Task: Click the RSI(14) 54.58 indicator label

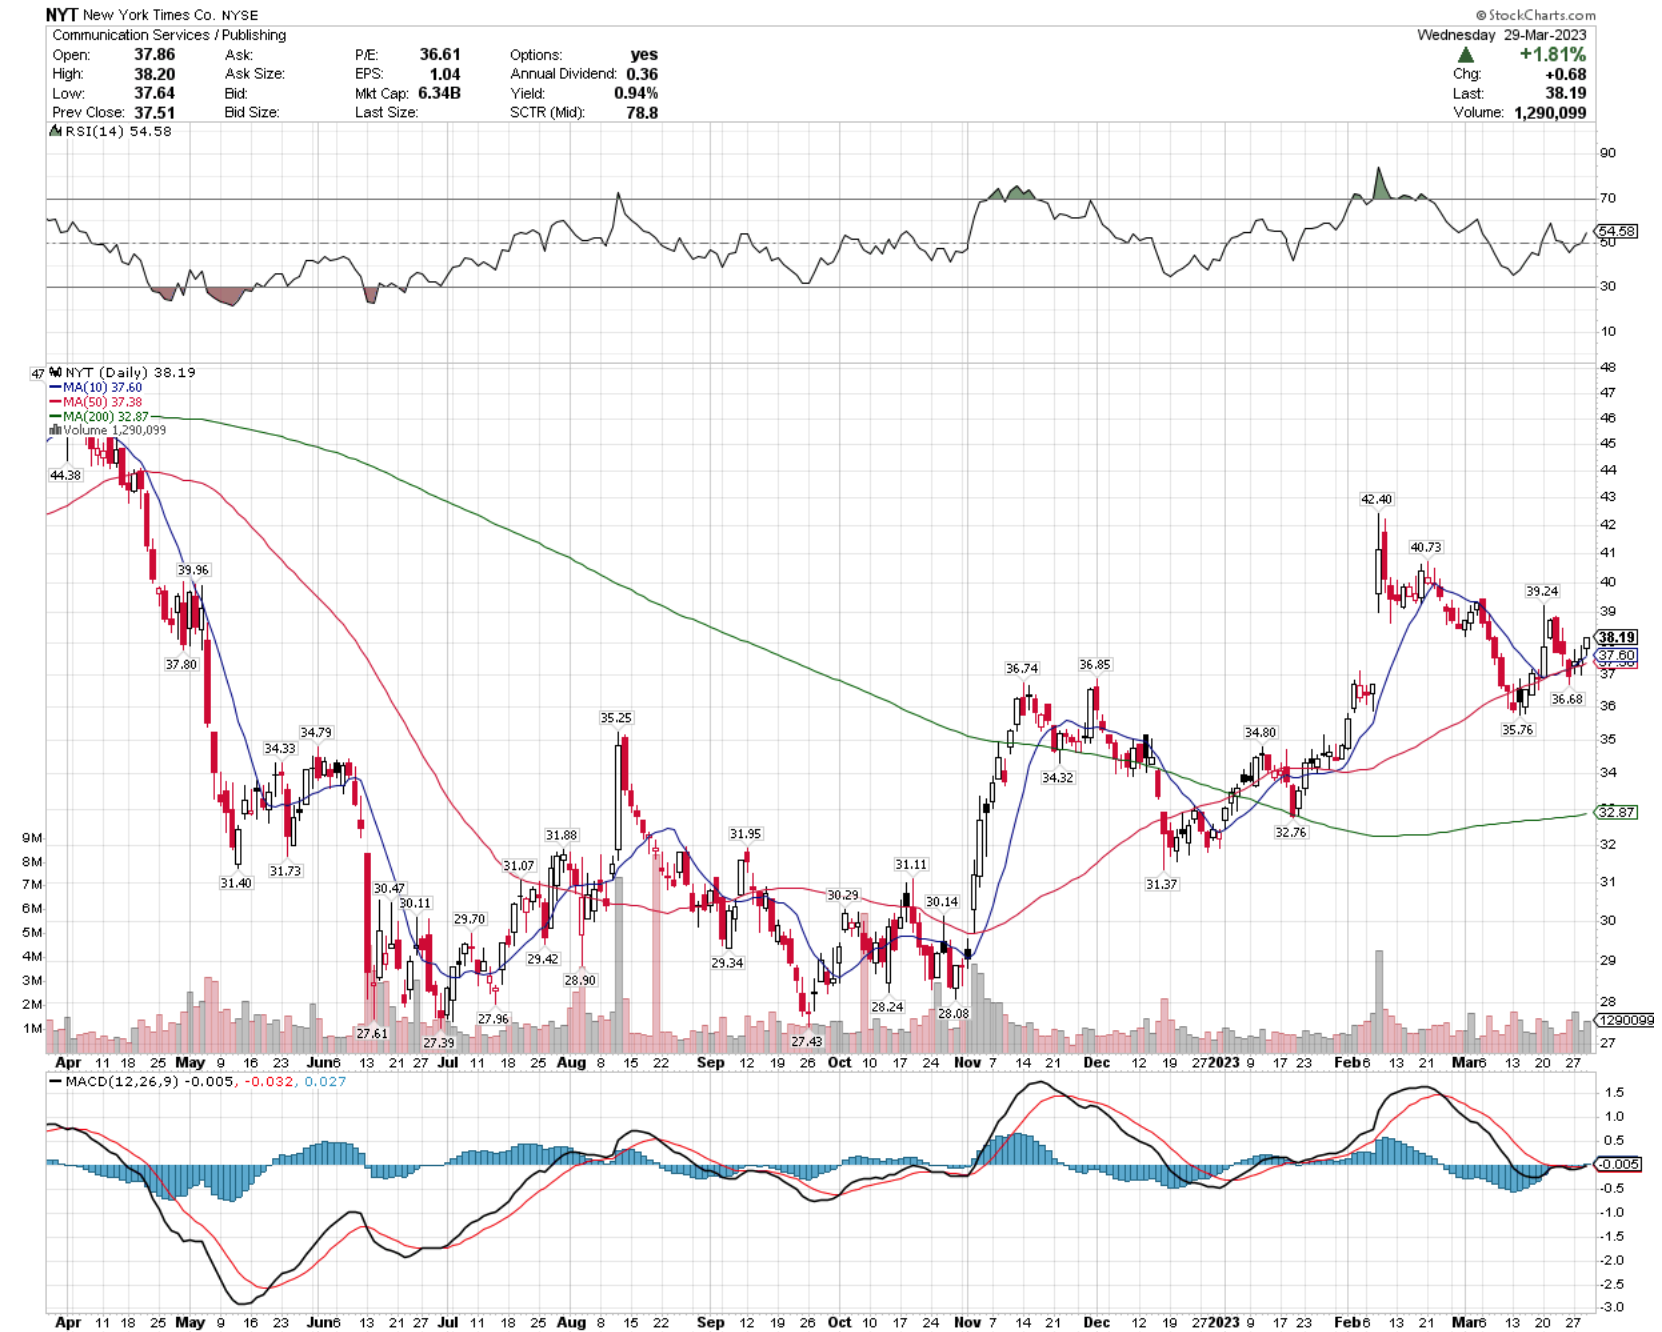Action: coord(118,131)
